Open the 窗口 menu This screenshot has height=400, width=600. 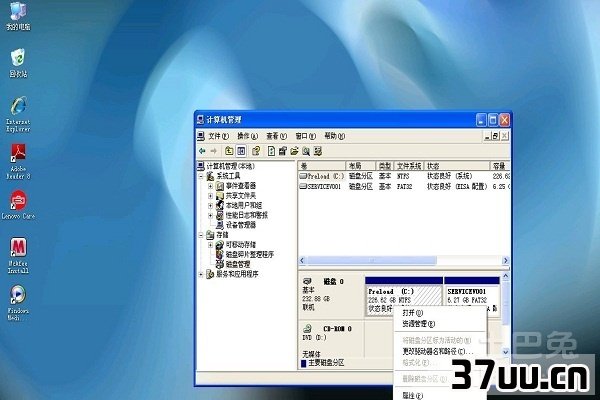click(x=305, y=136)
